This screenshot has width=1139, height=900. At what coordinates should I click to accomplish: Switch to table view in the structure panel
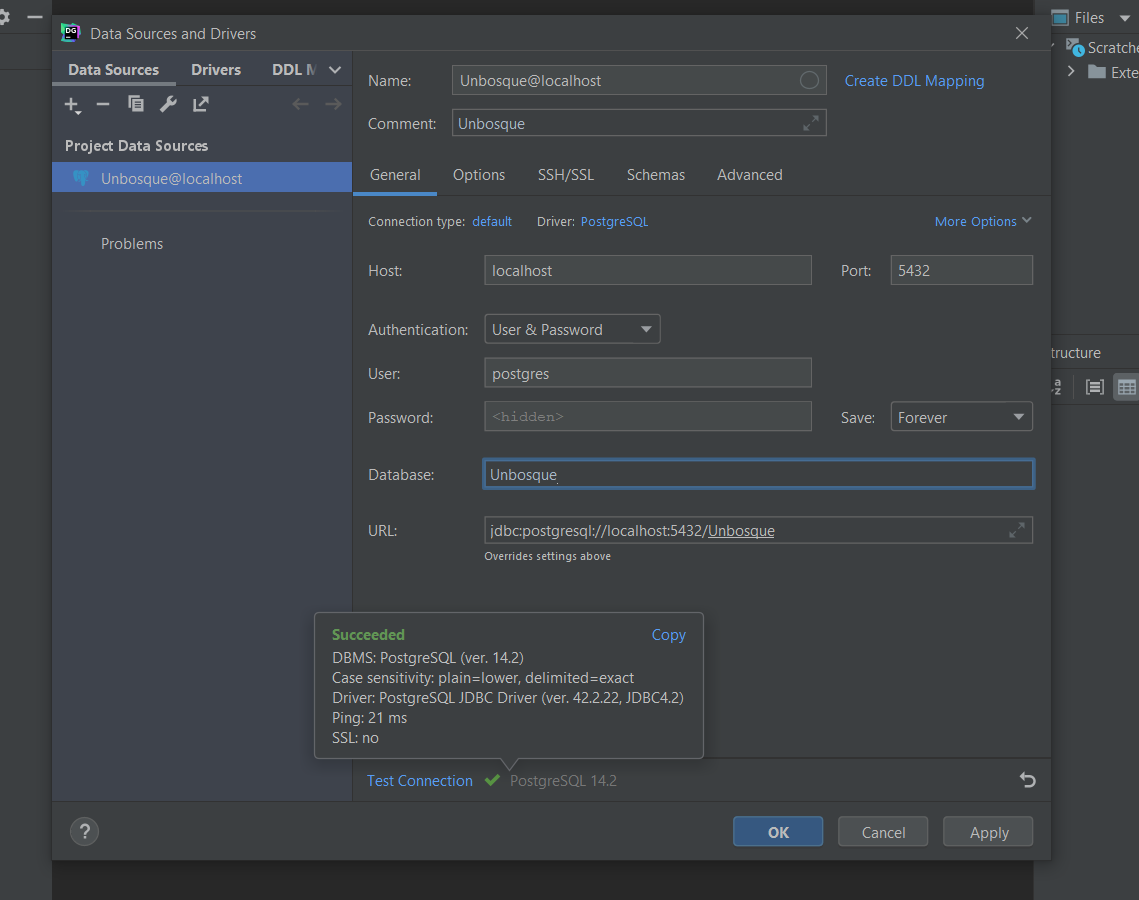(1126, 387)
